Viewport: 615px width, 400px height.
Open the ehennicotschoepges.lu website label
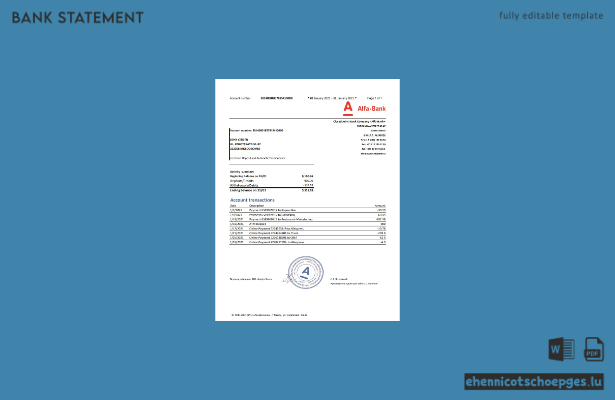click(534, 382)
